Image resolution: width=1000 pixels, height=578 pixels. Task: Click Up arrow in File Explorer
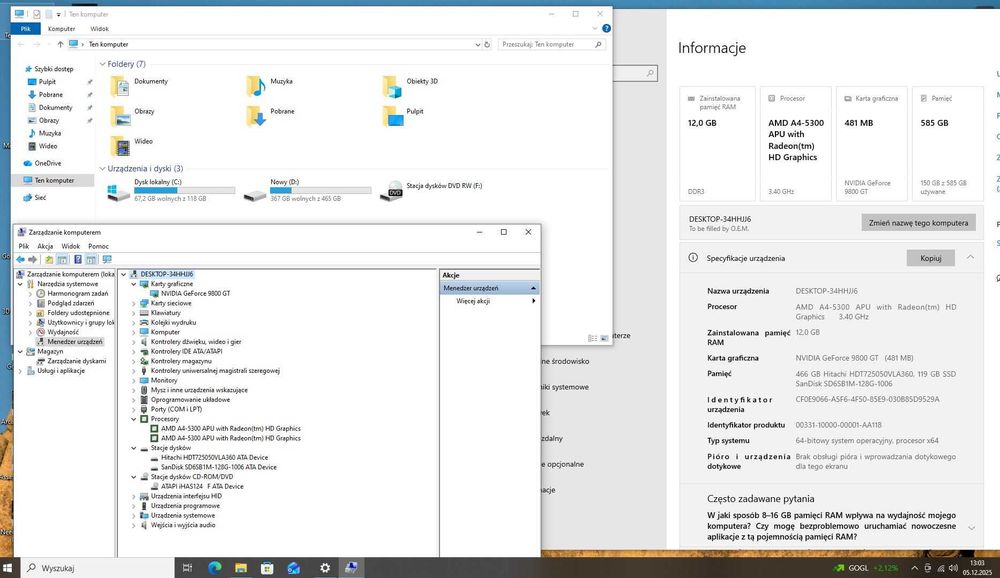60,44
